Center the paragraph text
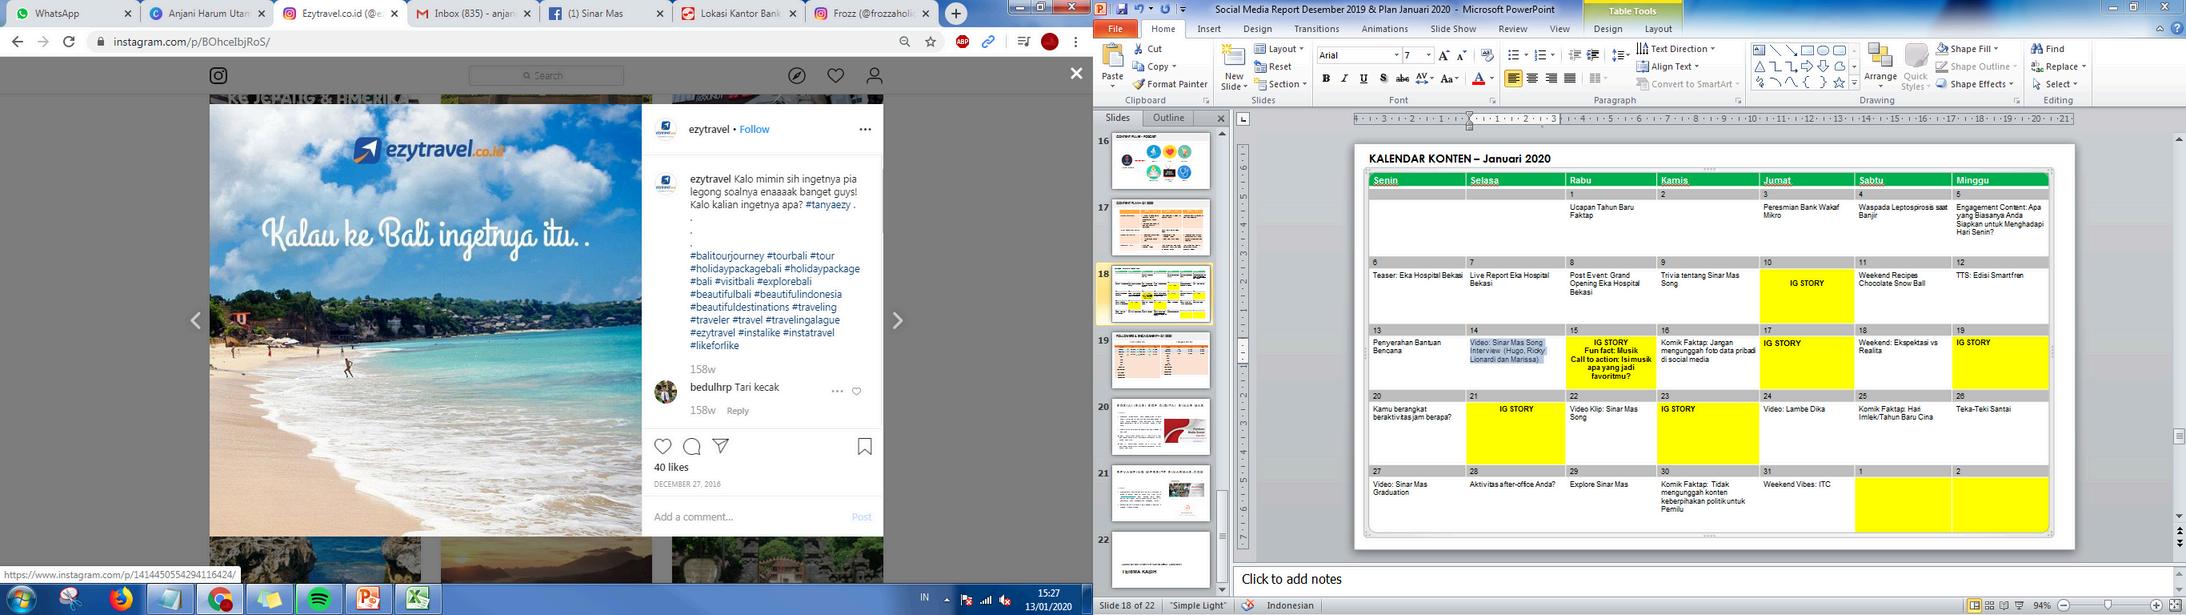Image resolution: width=2186 pixels, height=615 pixels. point(1532,78)
